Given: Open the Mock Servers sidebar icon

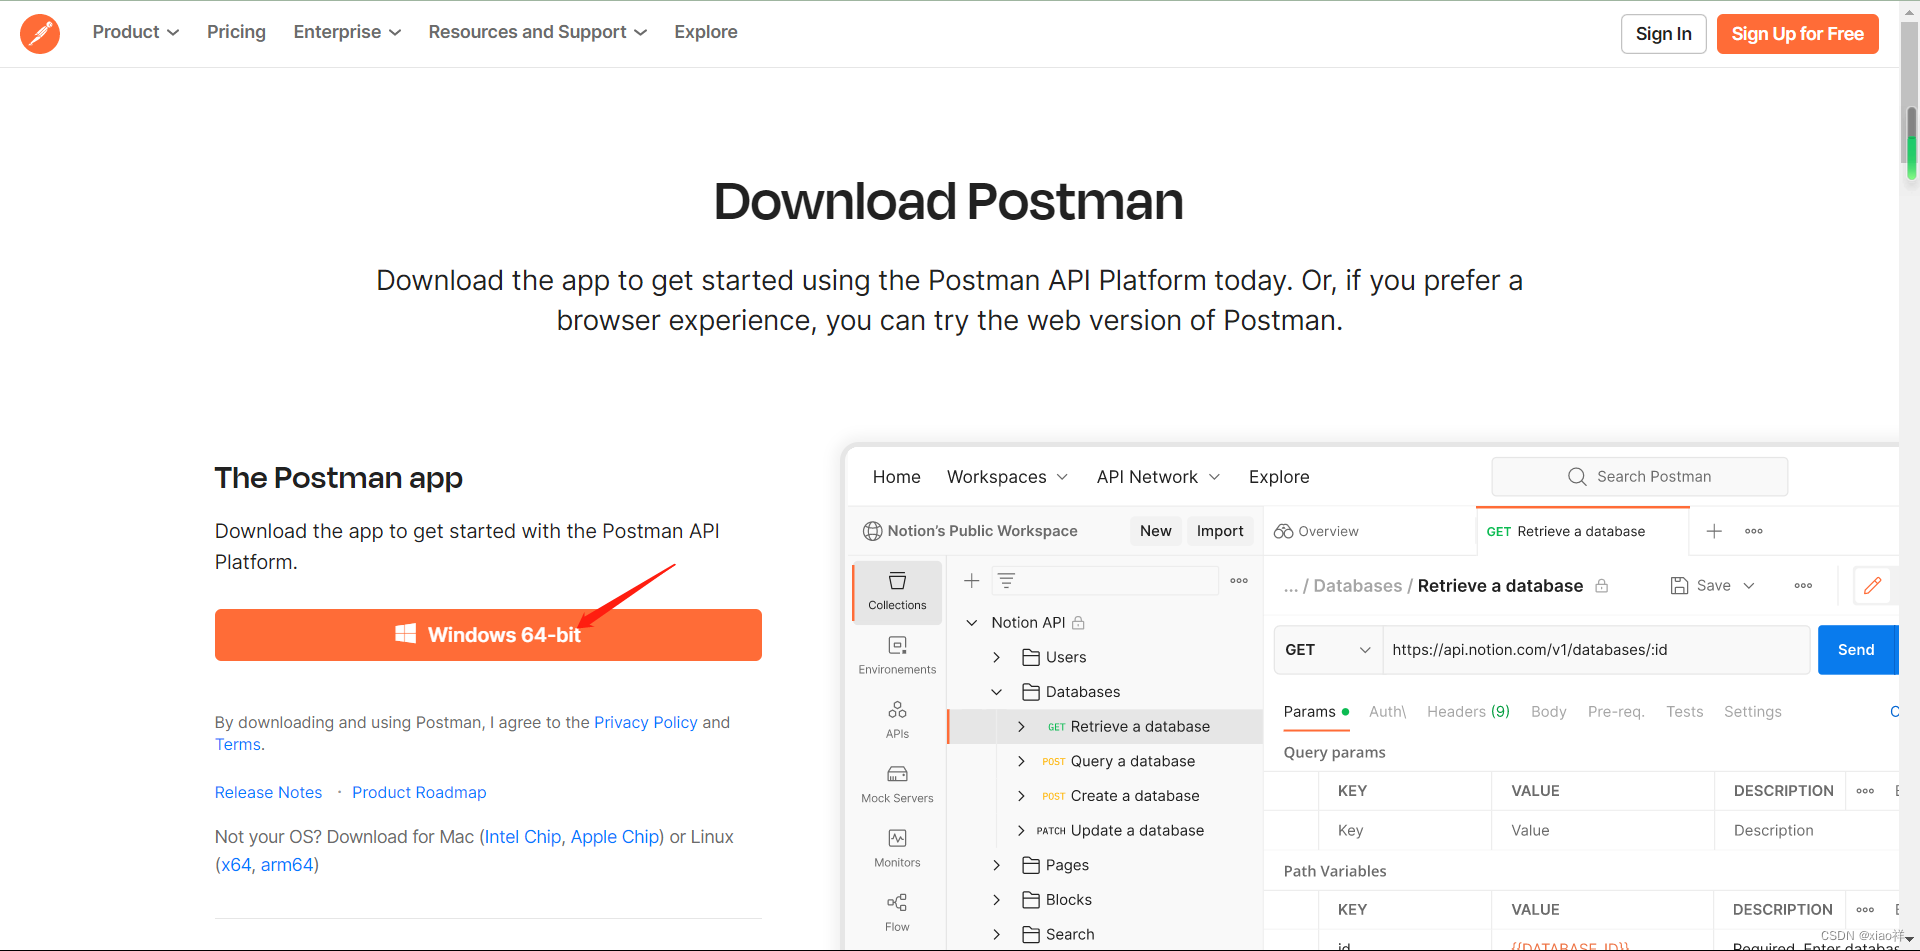Looking at the screenshot, I should pyautogui.click(x=897, y=785).
